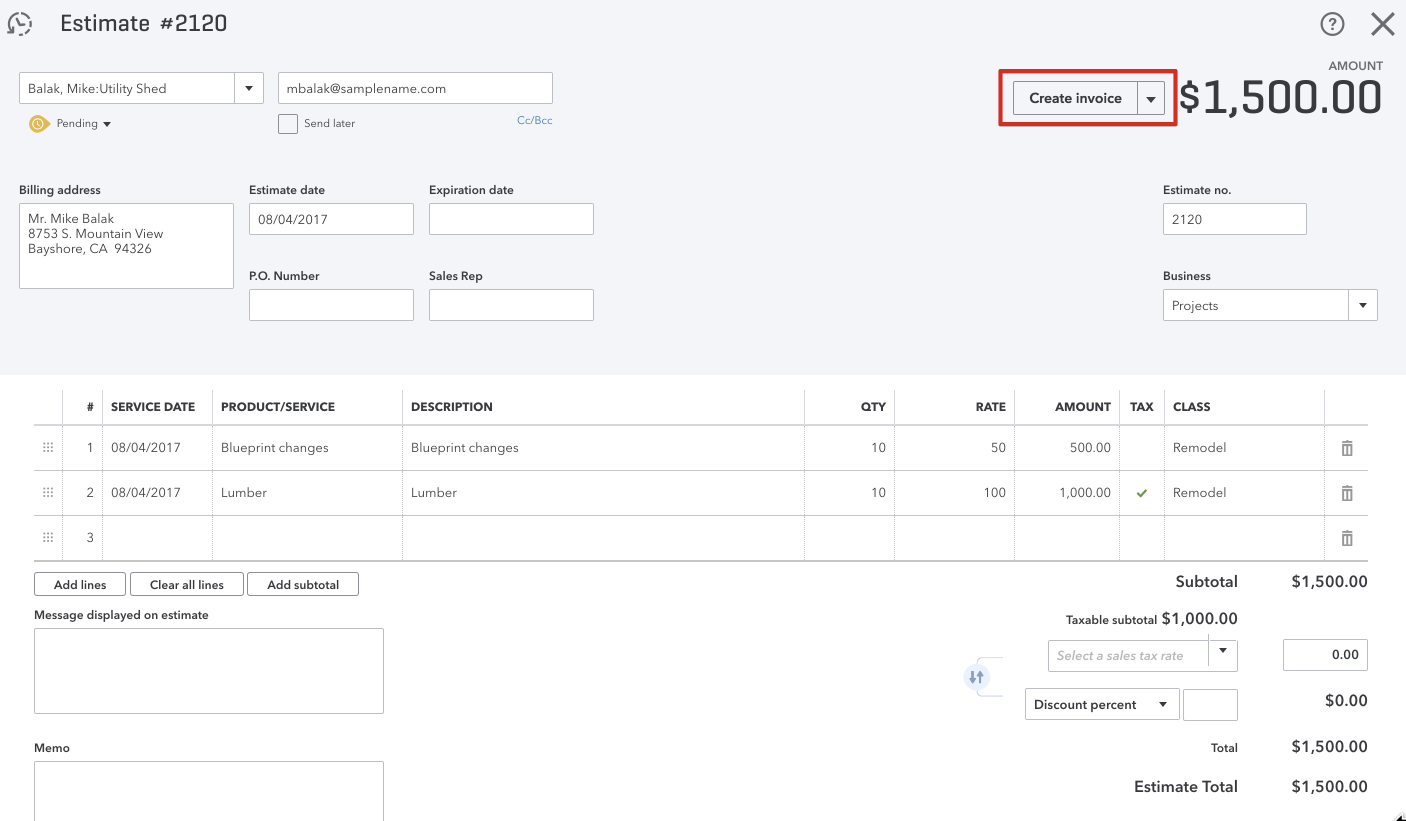Click the Create invoice button
Viewport: 1406px width, 821px height.
pos(1075,99)
